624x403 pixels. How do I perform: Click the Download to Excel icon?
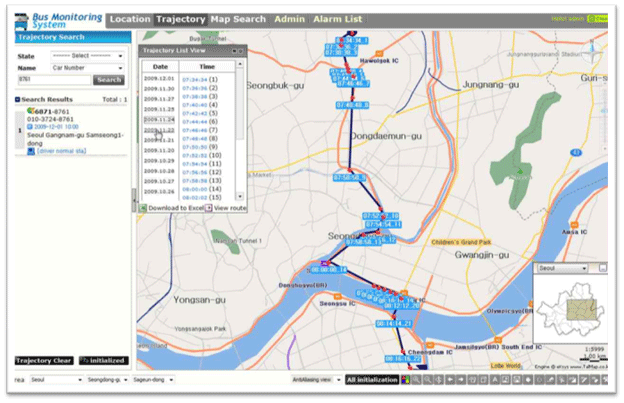click(x=142, y=207)
